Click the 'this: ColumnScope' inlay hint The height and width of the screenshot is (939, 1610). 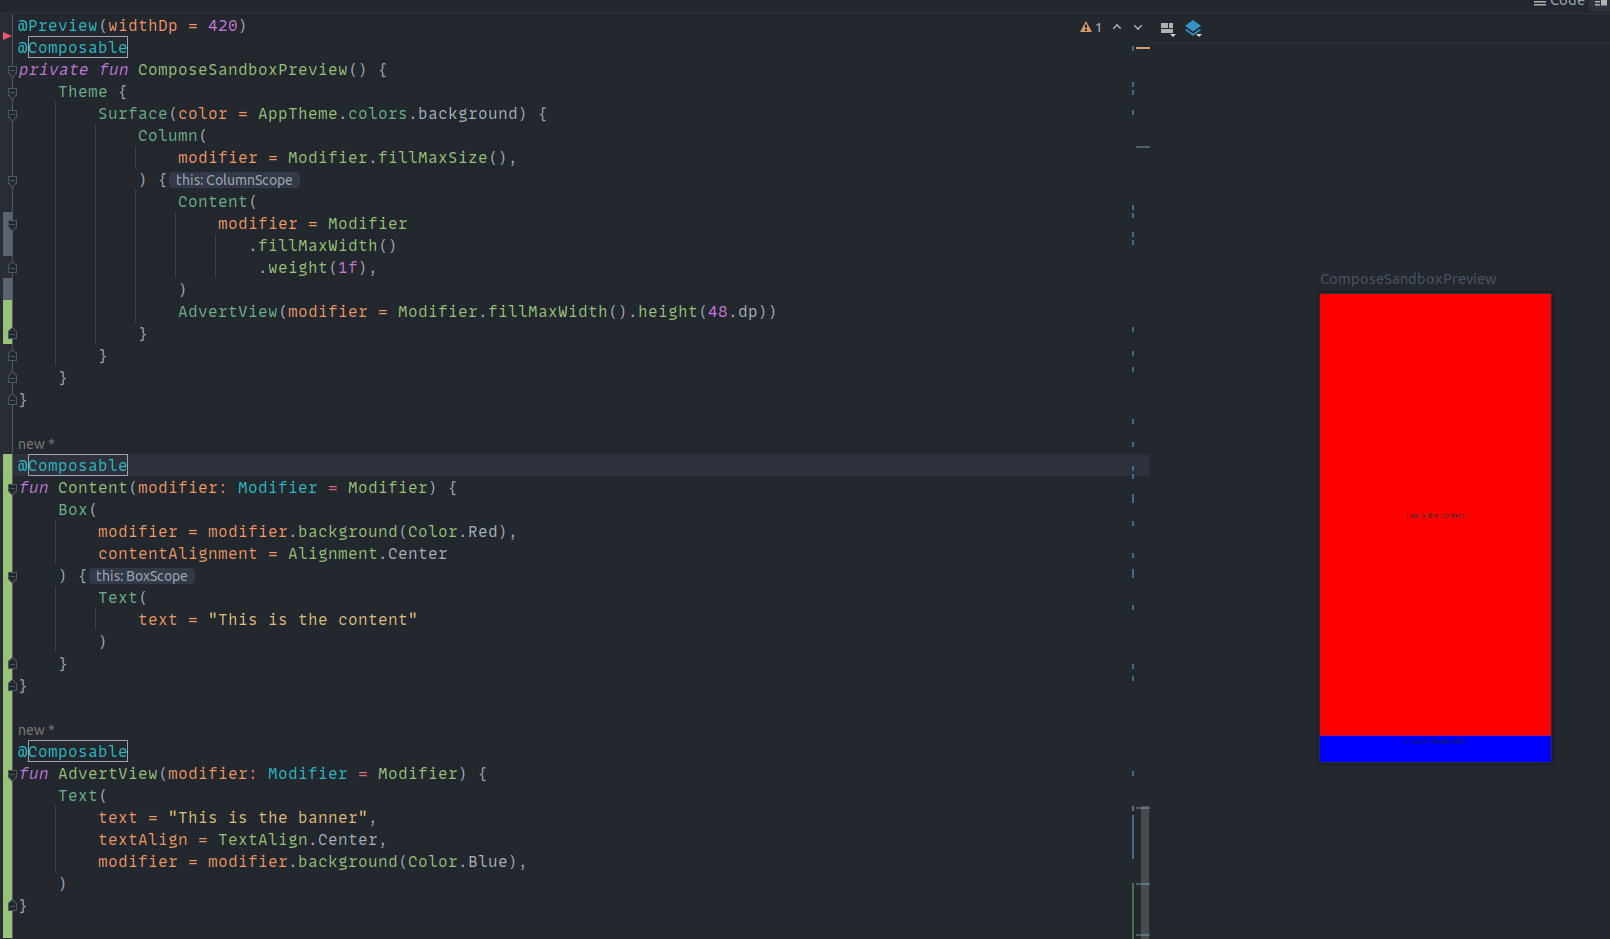[234, 180]
